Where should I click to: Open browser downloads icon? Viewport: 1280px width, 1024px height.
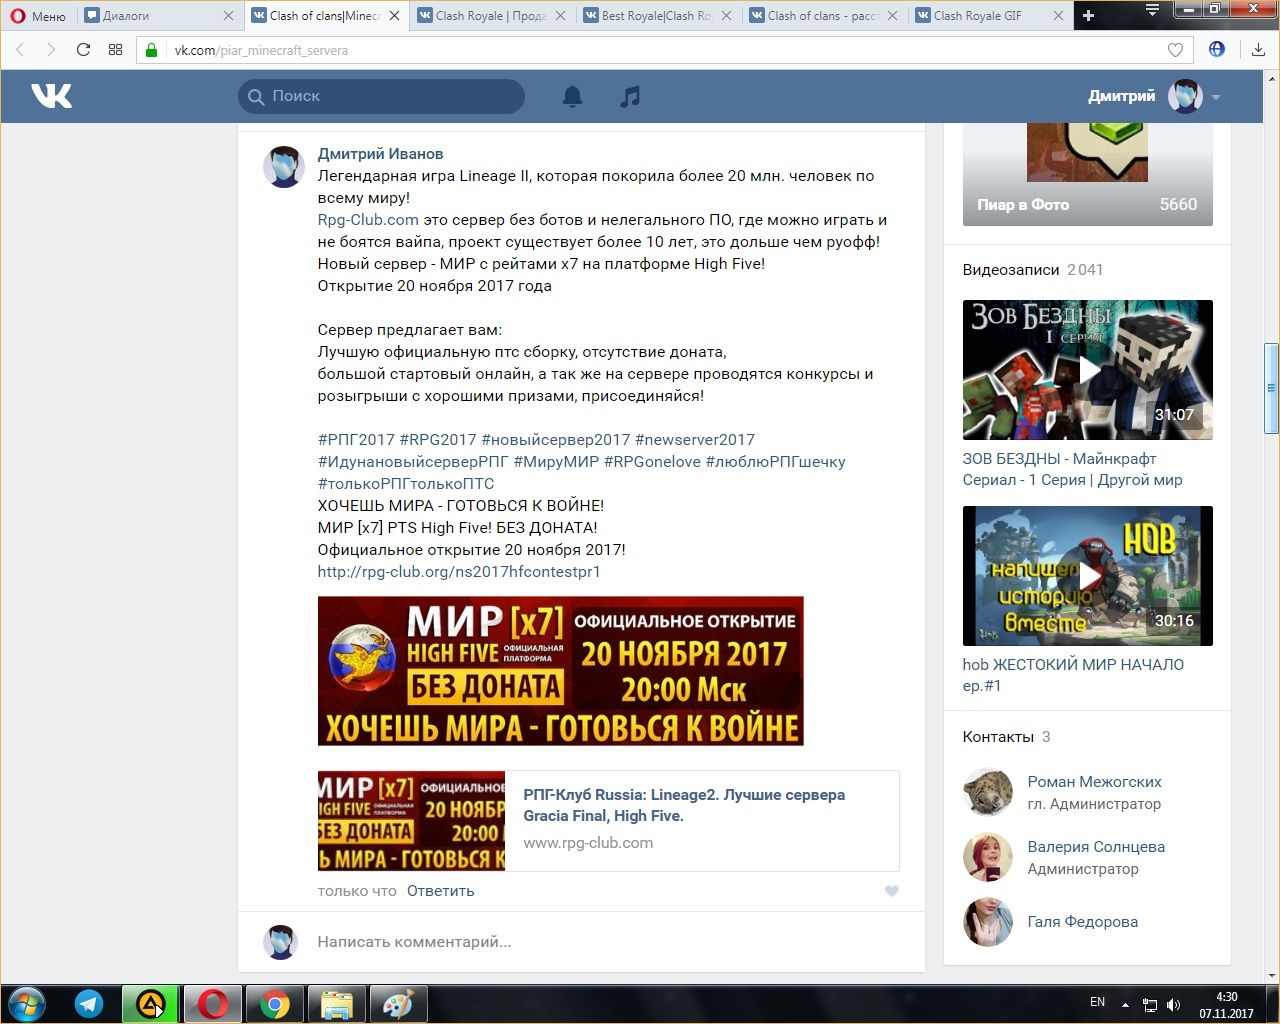pos(1258,50)
